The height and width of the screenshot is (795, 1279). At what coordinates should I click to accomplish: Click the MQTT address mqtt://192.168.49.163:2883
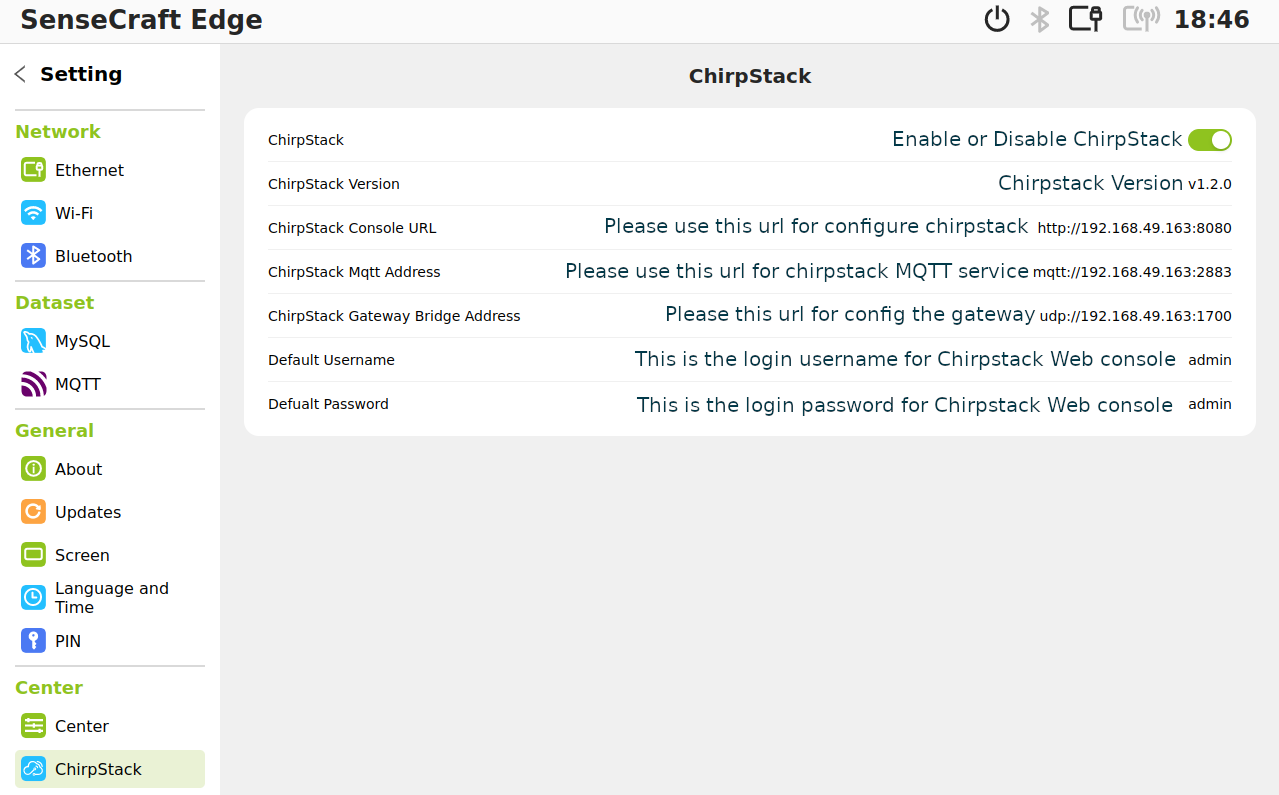coord(1132,272)
